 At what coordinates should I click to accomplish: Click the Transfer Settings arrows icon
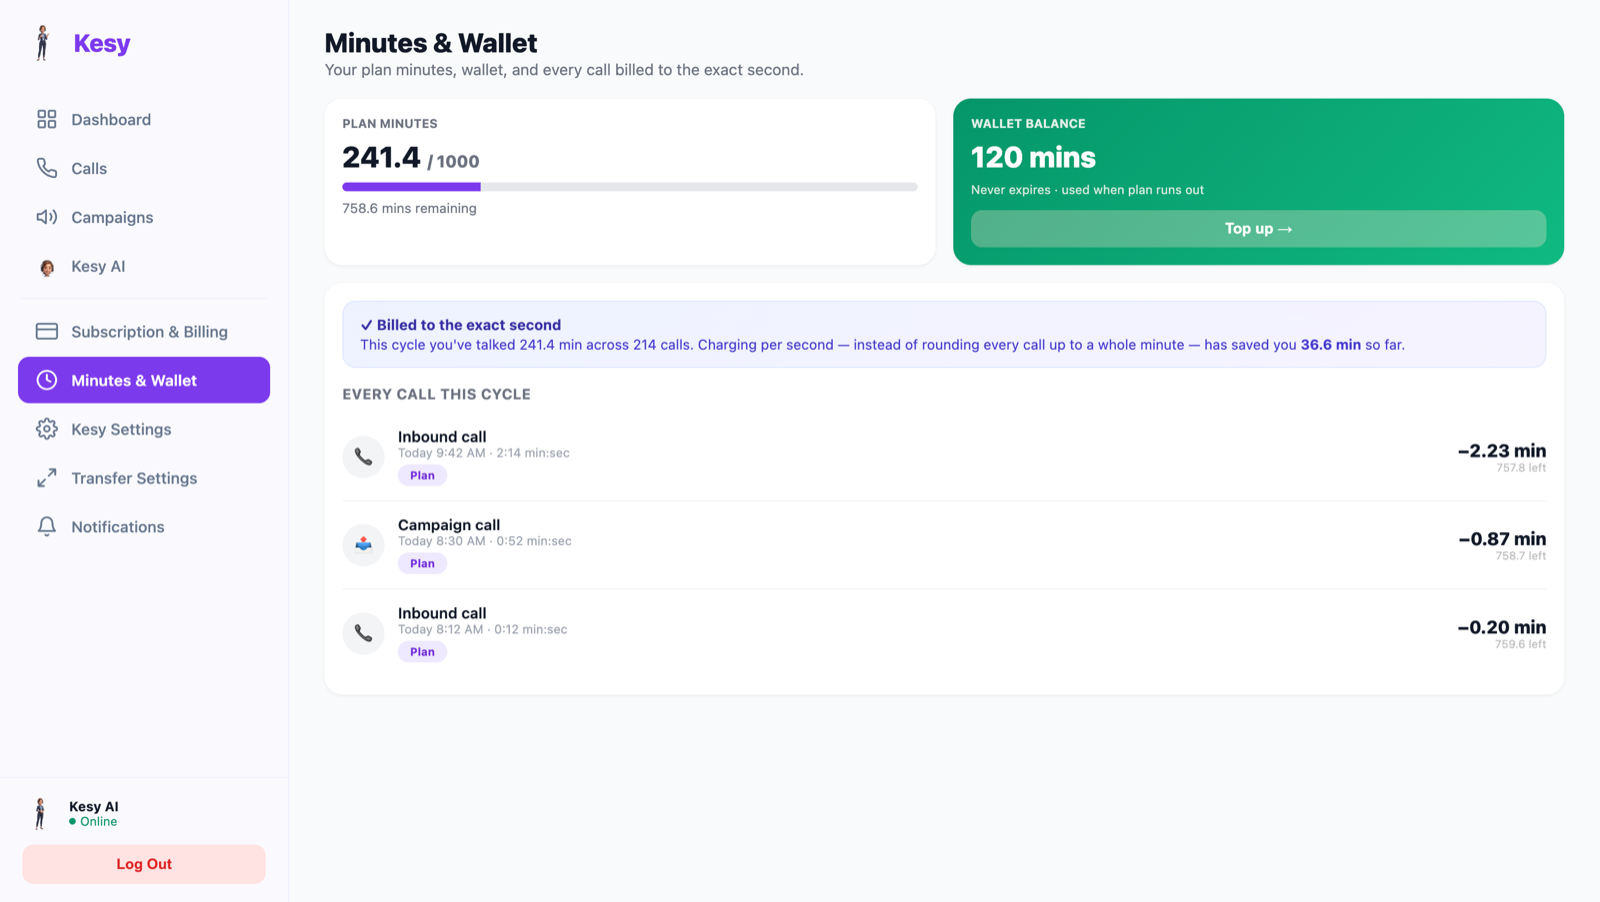coord(47,478)
